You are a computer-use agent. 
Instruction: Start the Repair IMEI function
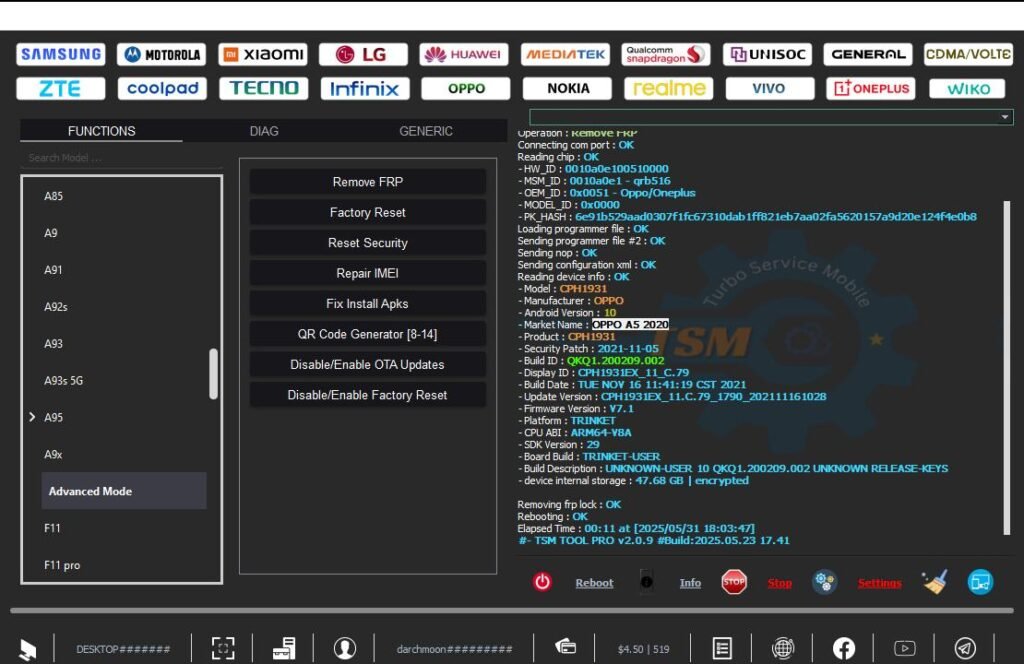(x=368, y=273)
